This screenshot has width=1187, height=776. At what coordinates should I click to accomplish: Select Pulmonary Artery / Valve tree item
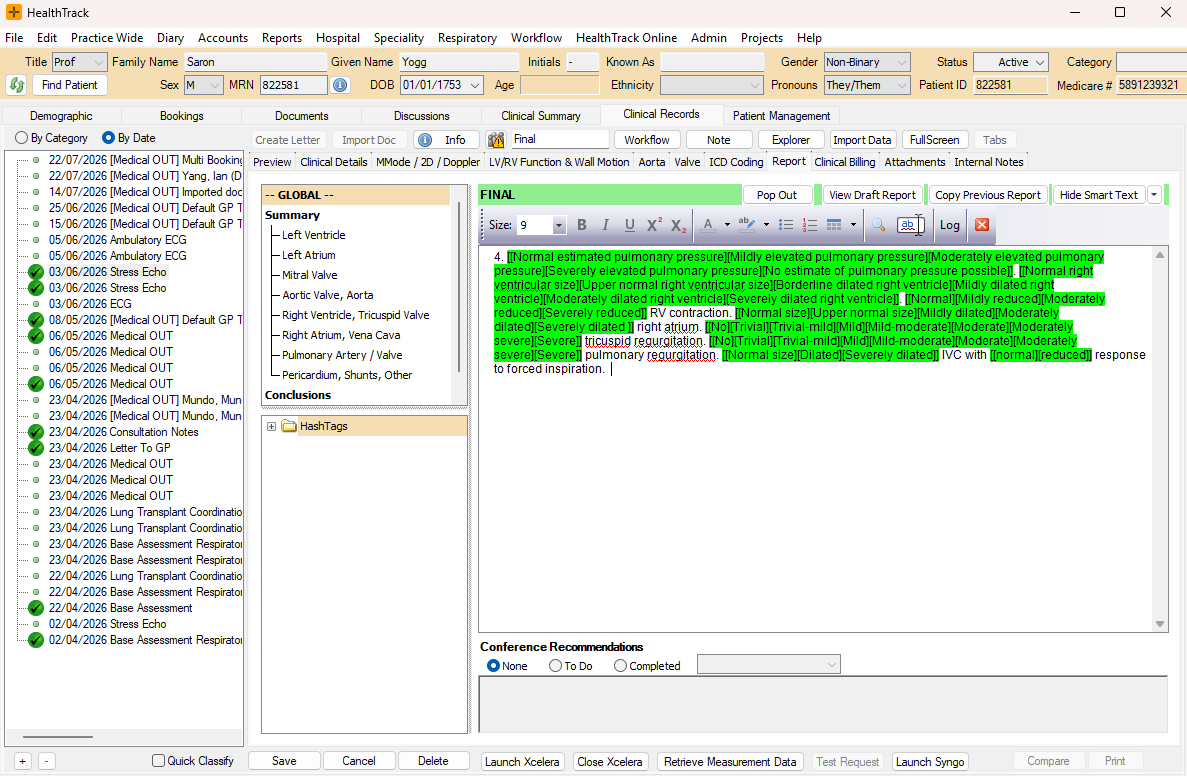pos(342,355)
